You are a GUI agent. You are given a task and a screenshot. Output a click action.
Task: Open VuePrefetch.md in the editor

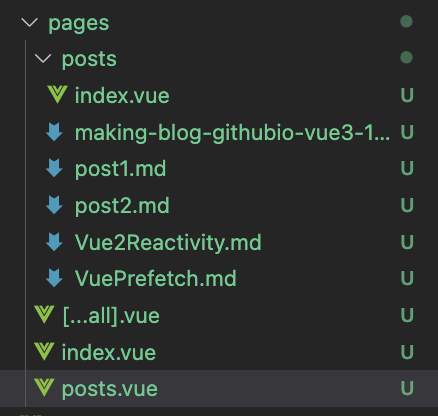(156, 278)
